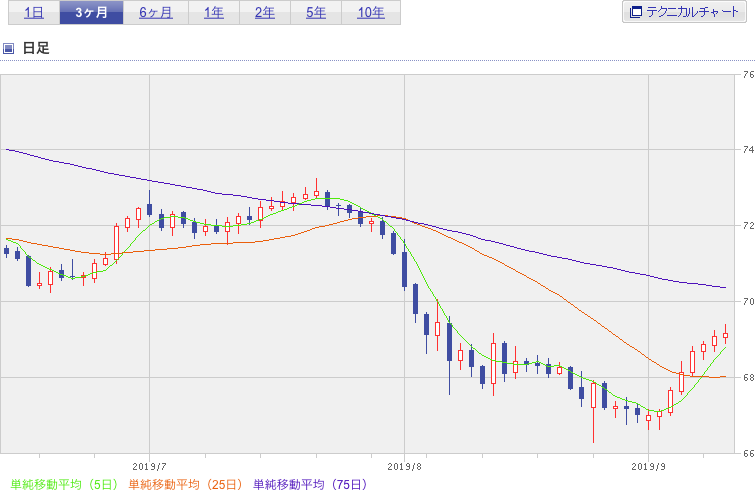Click the window icon on テクニカルチャート button
Viewport: 755px width, 493px height.
tap(636, 12)
